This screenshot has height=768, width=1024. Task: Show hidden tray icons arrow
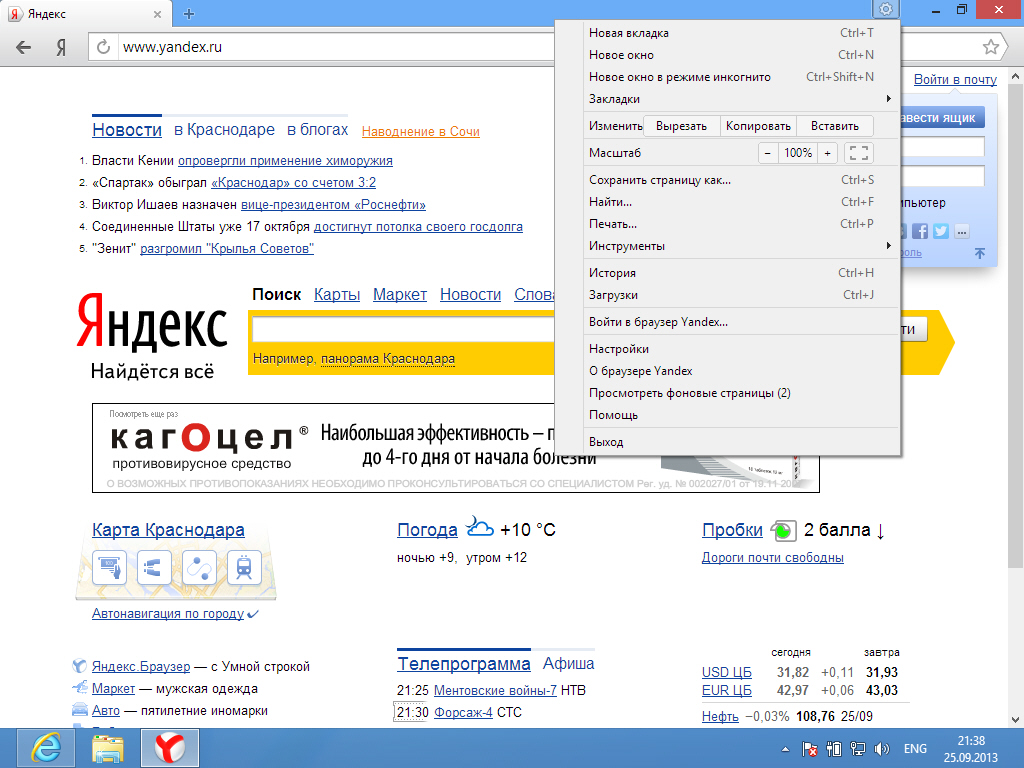[785, 749]
